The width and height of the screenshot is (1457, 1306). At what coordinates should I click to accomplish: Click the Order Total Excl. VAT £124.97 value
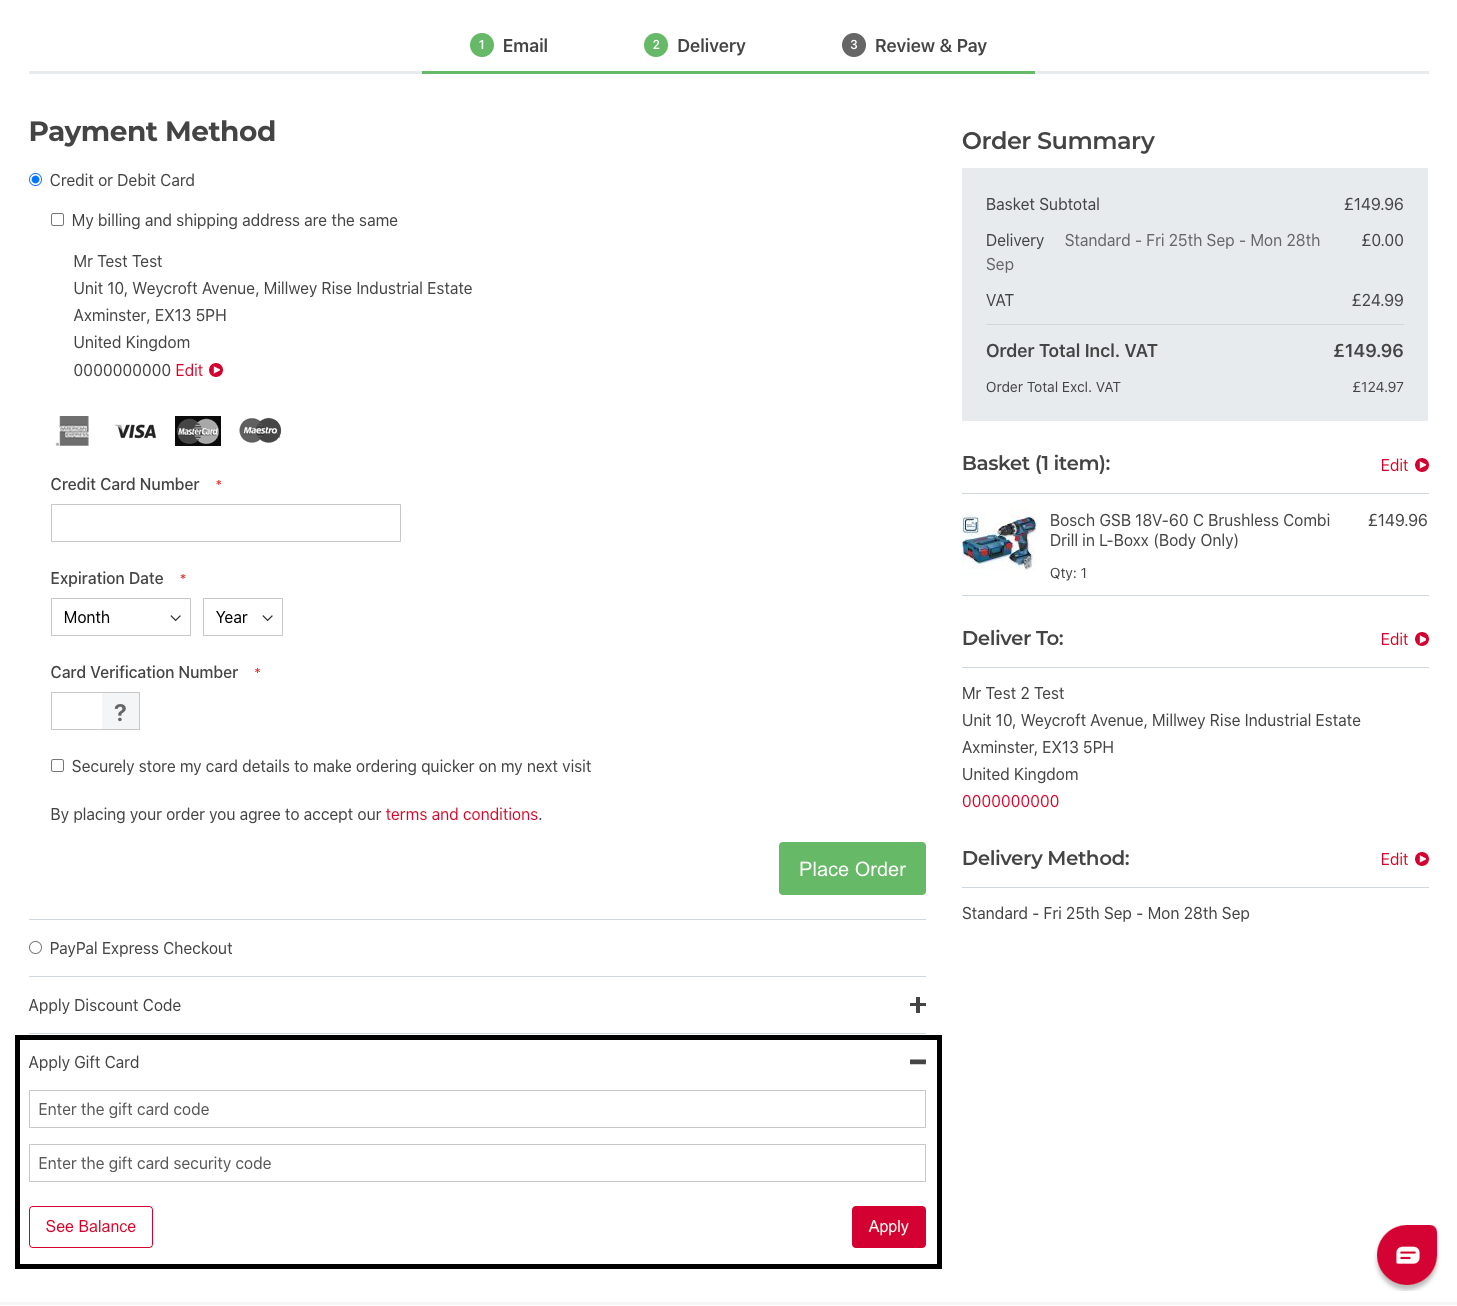coord(1378,387)
